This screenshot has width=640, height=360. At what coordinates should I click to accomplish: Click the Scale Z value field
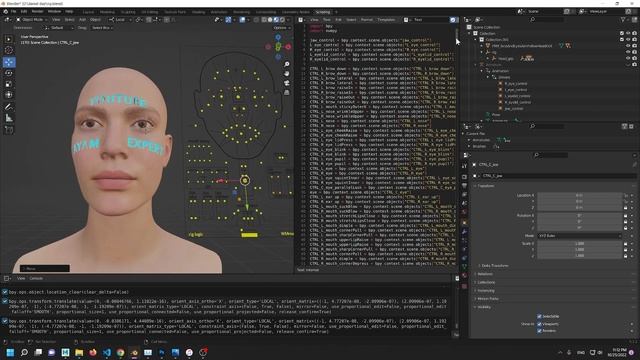579,256
